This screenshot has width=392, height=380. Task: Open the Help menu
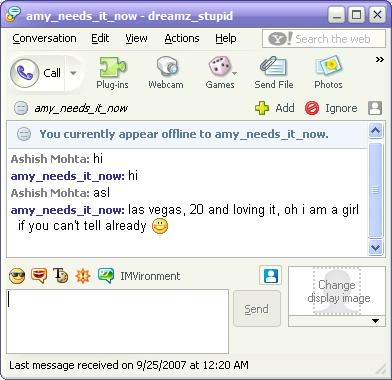point(226,38)
